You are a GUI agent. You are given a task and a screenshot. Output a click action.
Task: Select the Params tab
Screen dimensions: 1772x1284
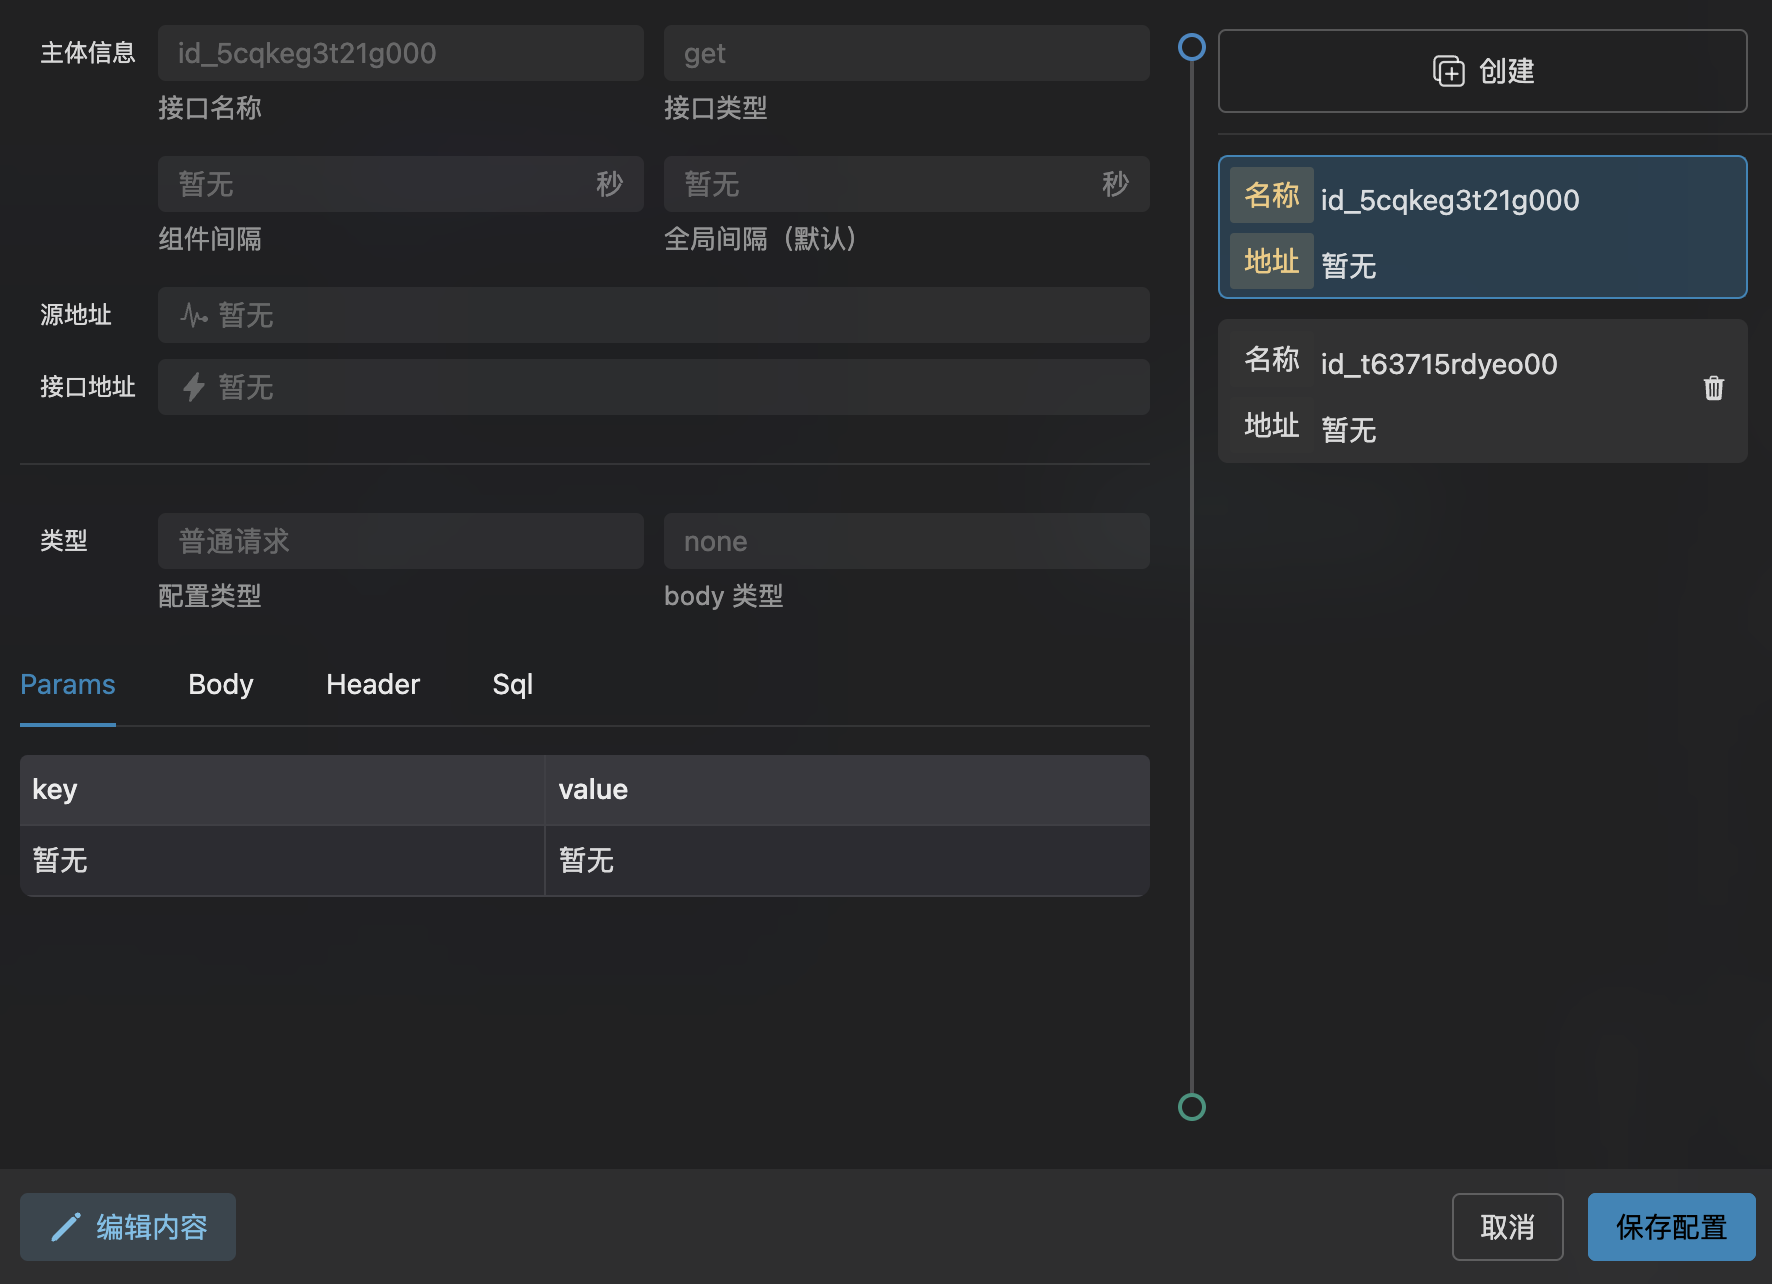67,685
